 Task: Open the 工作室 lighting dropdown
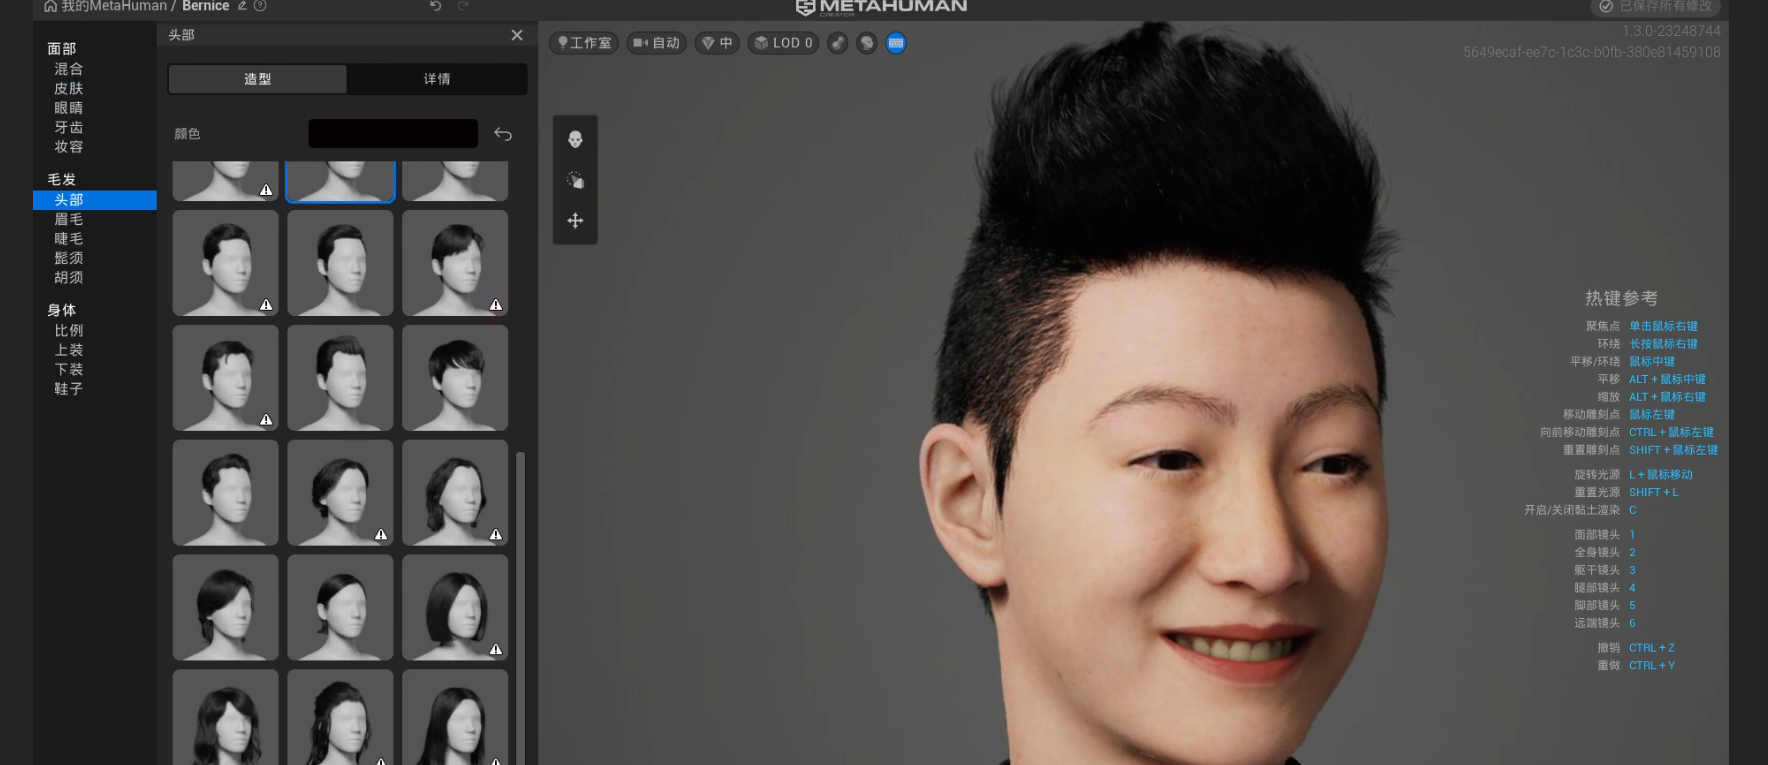[x=584, y=43]
